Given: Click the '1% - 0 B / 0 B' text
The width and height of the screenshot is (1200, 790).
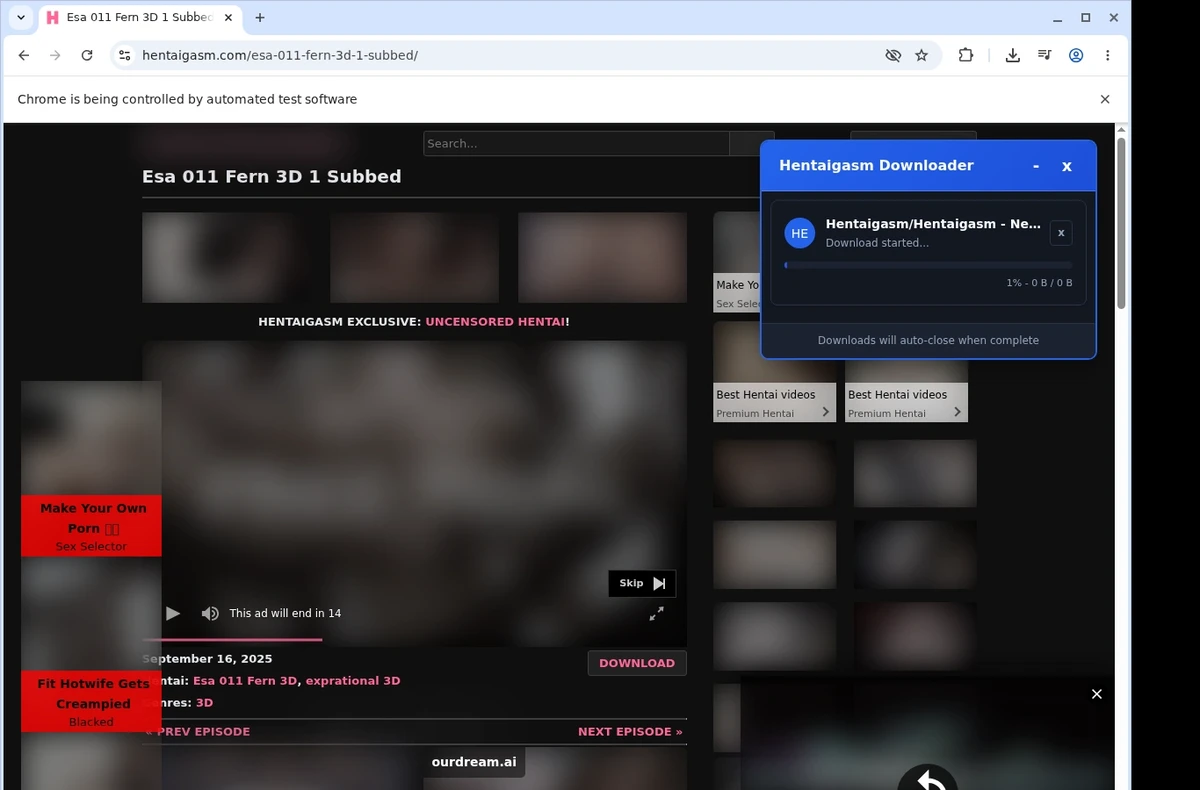Looking at the screenshot, I should tap(1039, 283).
